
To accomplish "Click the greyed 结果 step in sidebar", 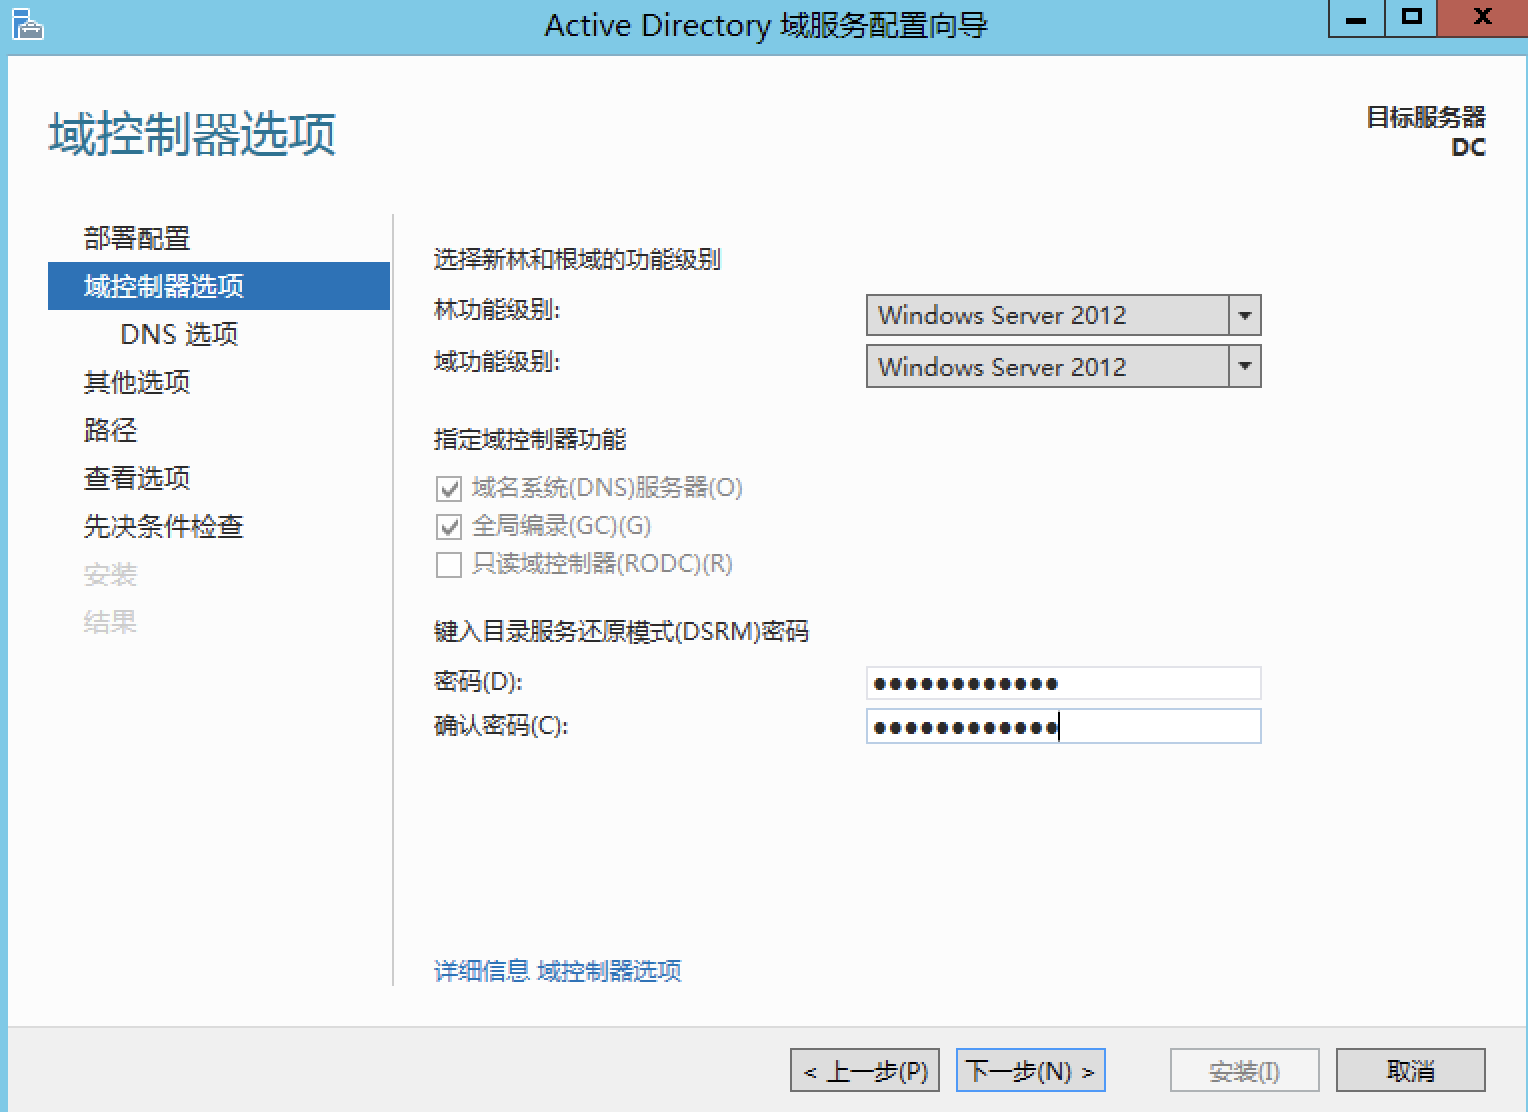I will point(110,622).
